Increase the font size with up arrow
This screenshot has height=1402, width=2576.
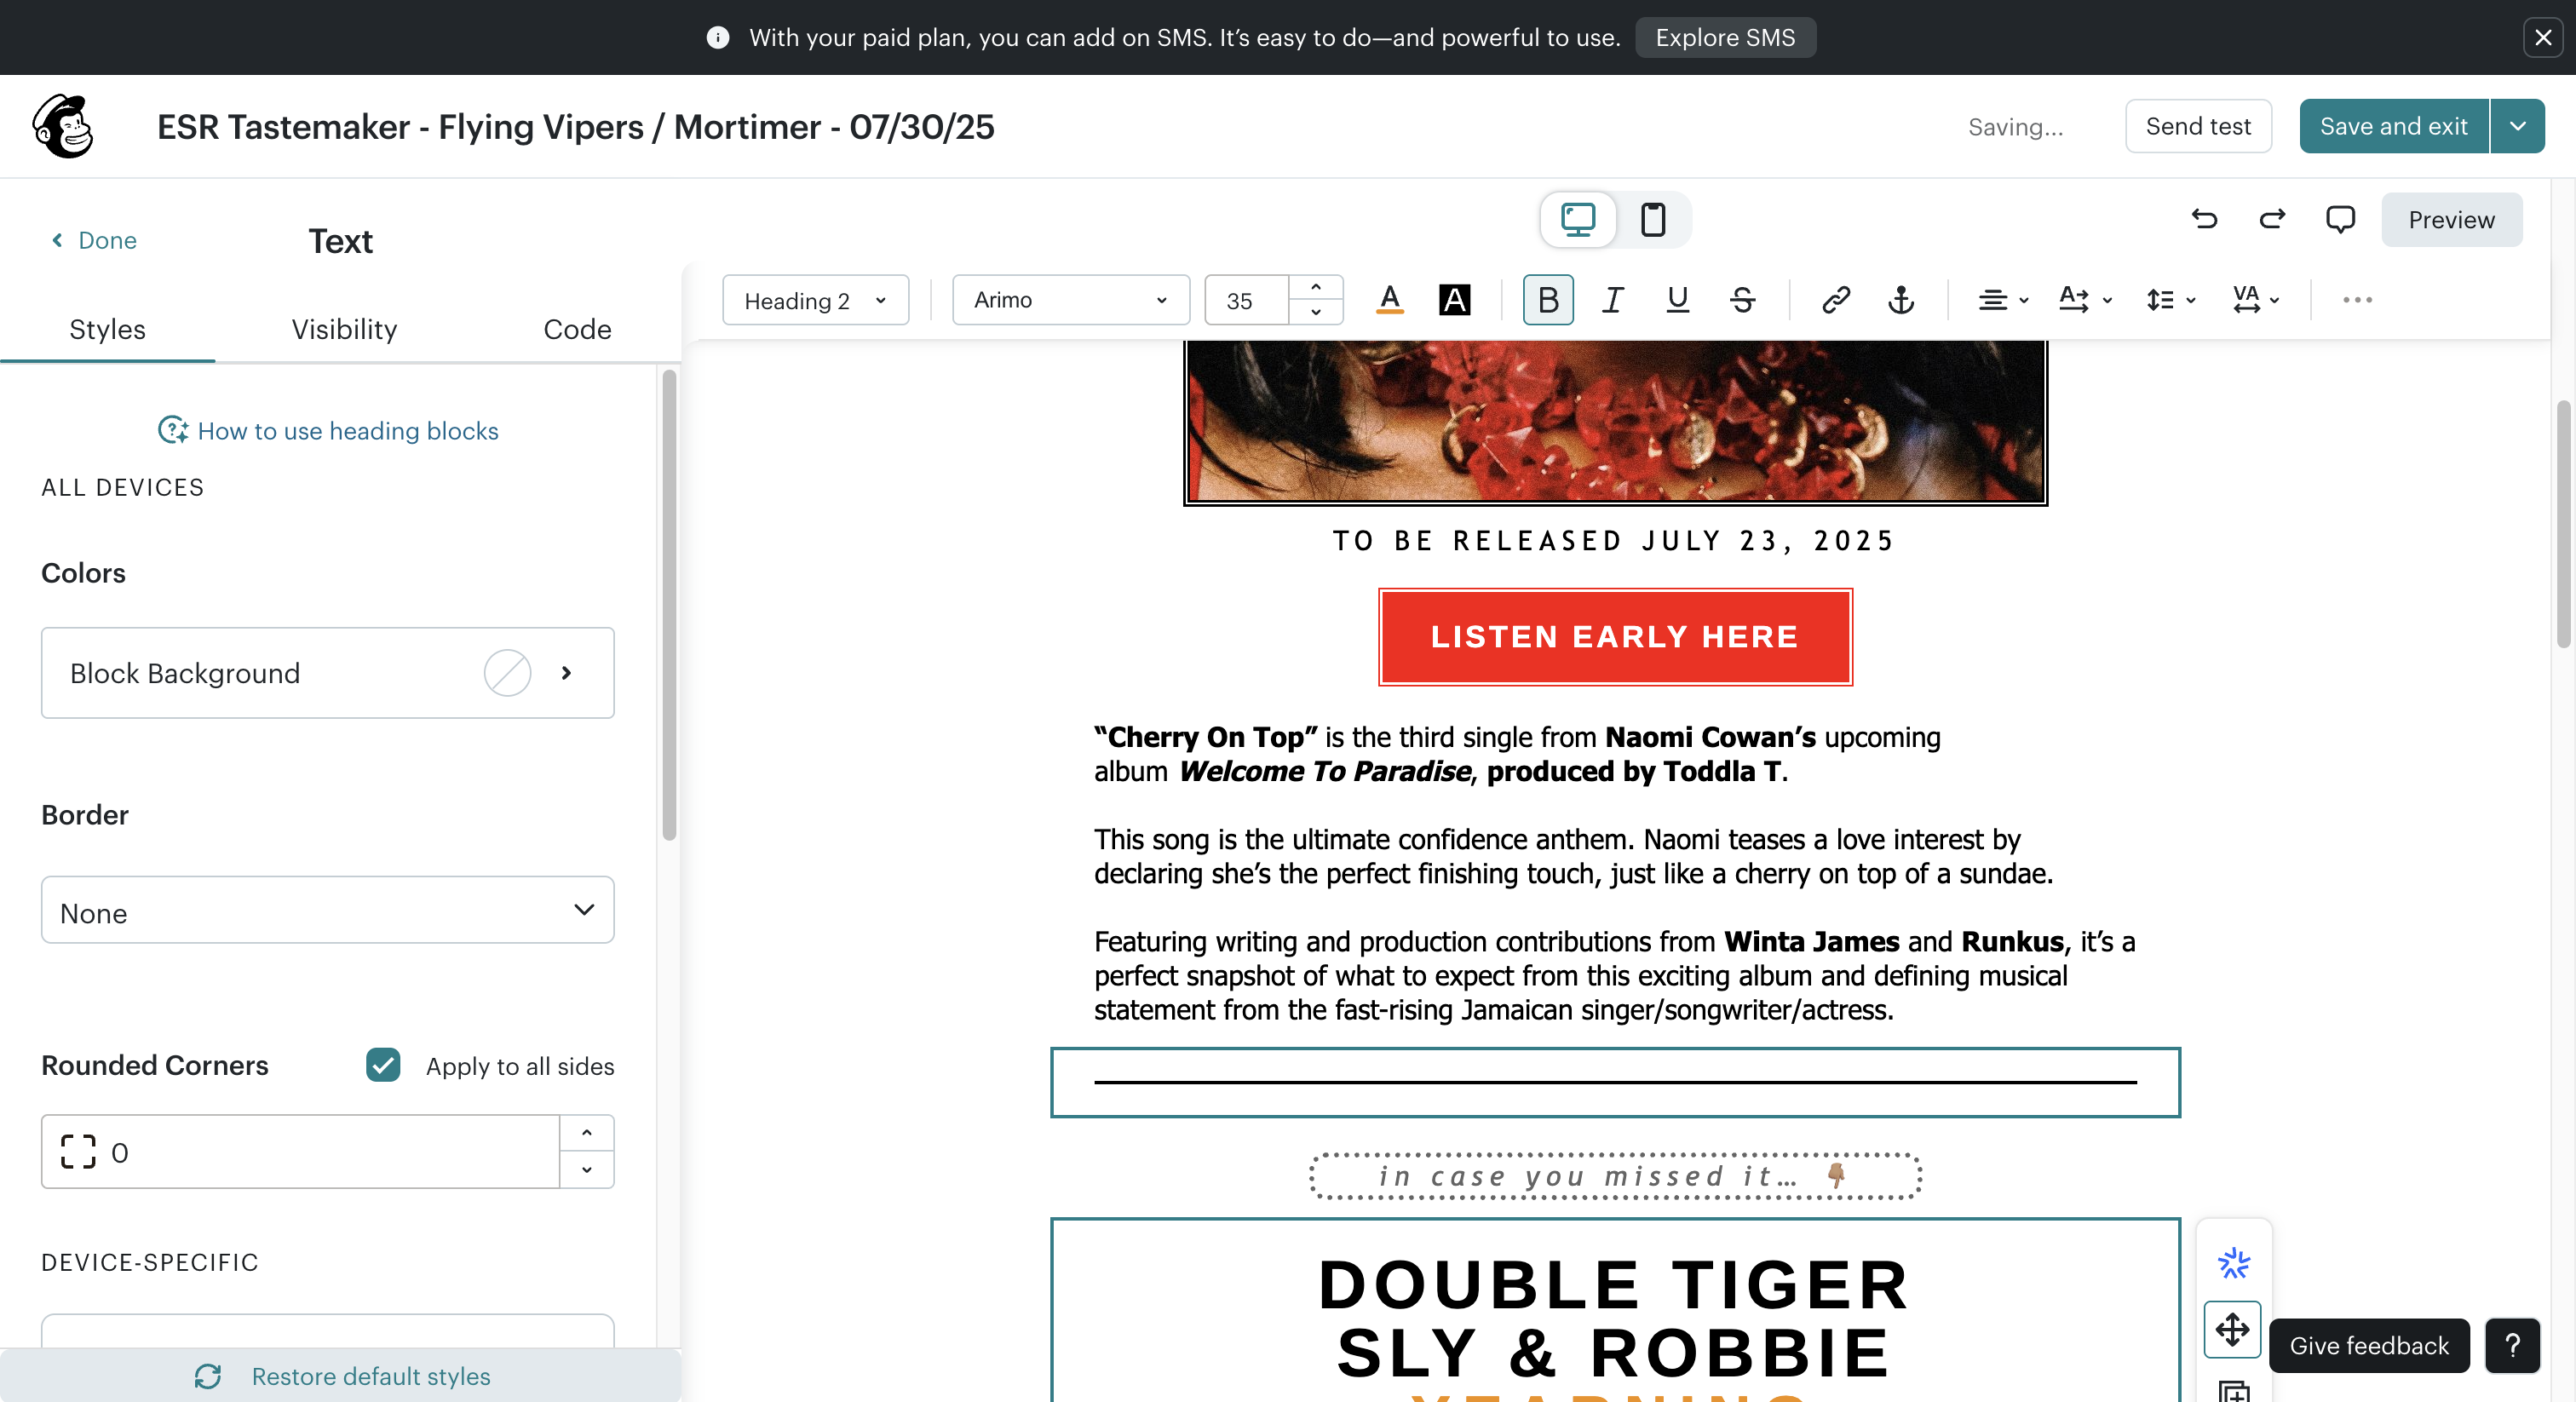[x=1316, y=287]
